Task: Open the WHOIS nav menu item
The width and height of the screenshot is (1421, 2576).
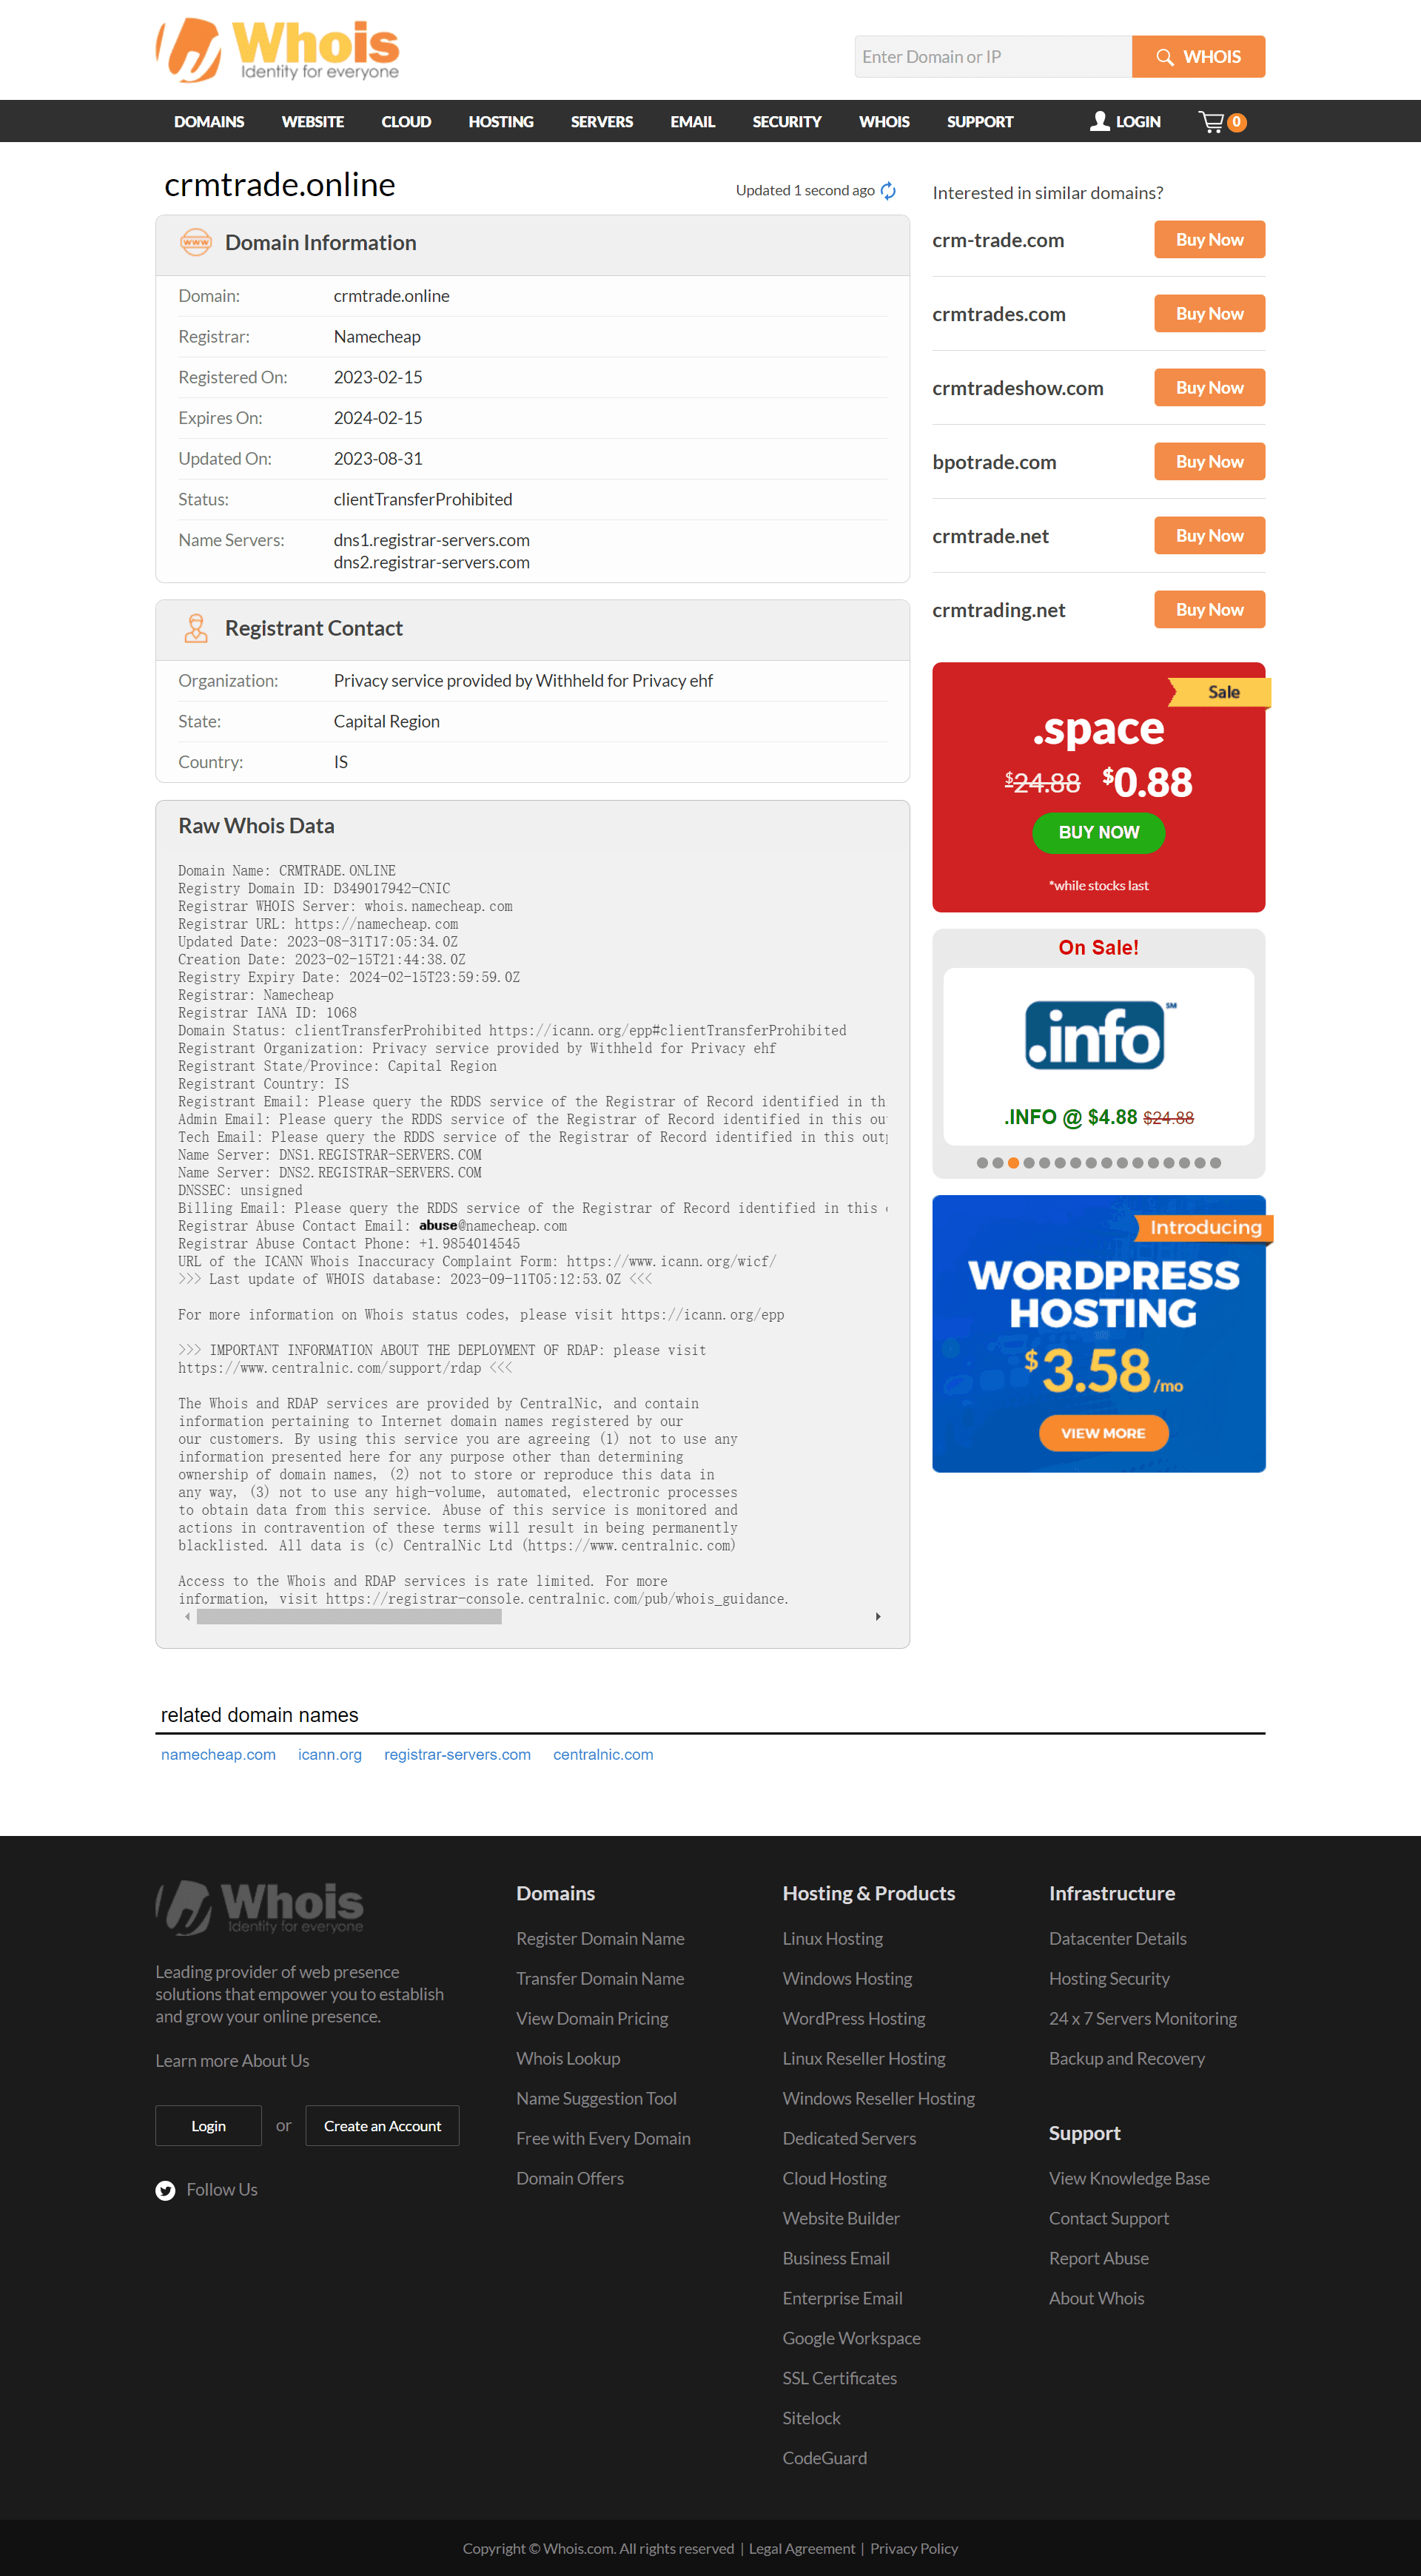Action: click(x=884, y=122)
